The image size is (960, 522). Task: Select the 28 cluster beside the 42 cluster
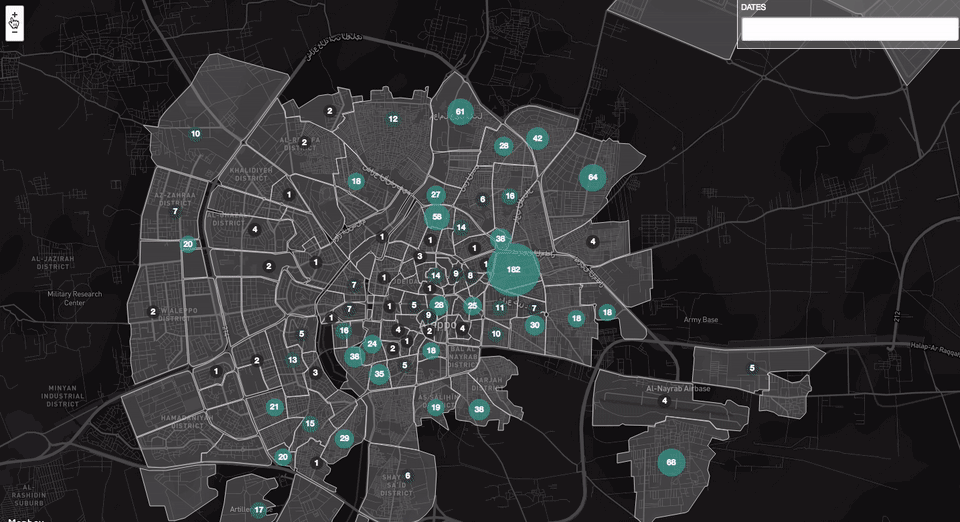point(504,146)
